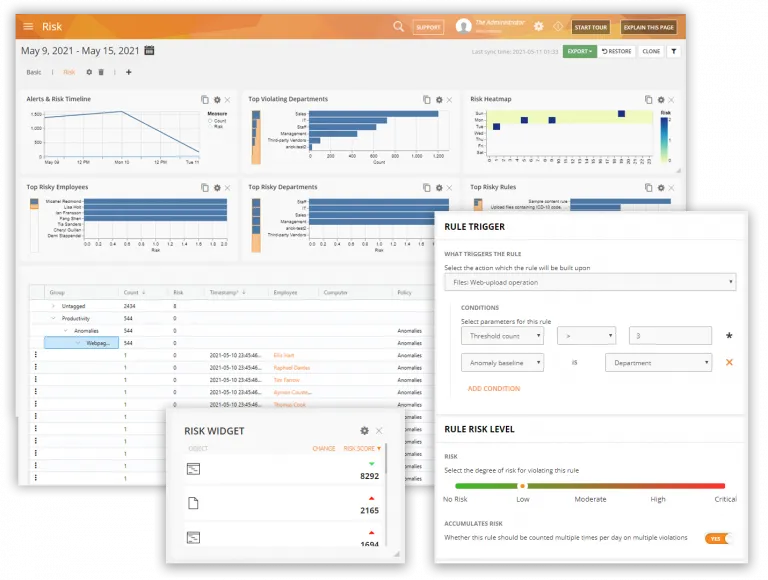
Task: Sort by Timestamp column header
Action: [x=224, y=292]
